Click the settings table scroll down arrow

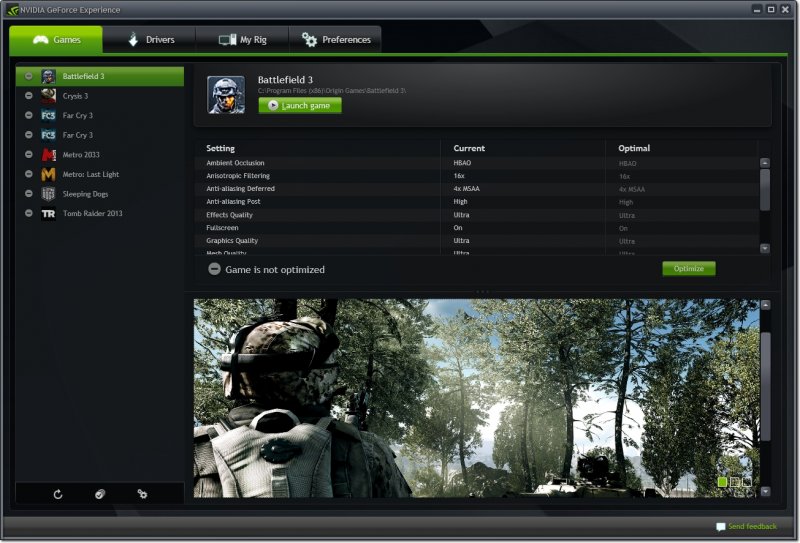(x=764, y=249)
